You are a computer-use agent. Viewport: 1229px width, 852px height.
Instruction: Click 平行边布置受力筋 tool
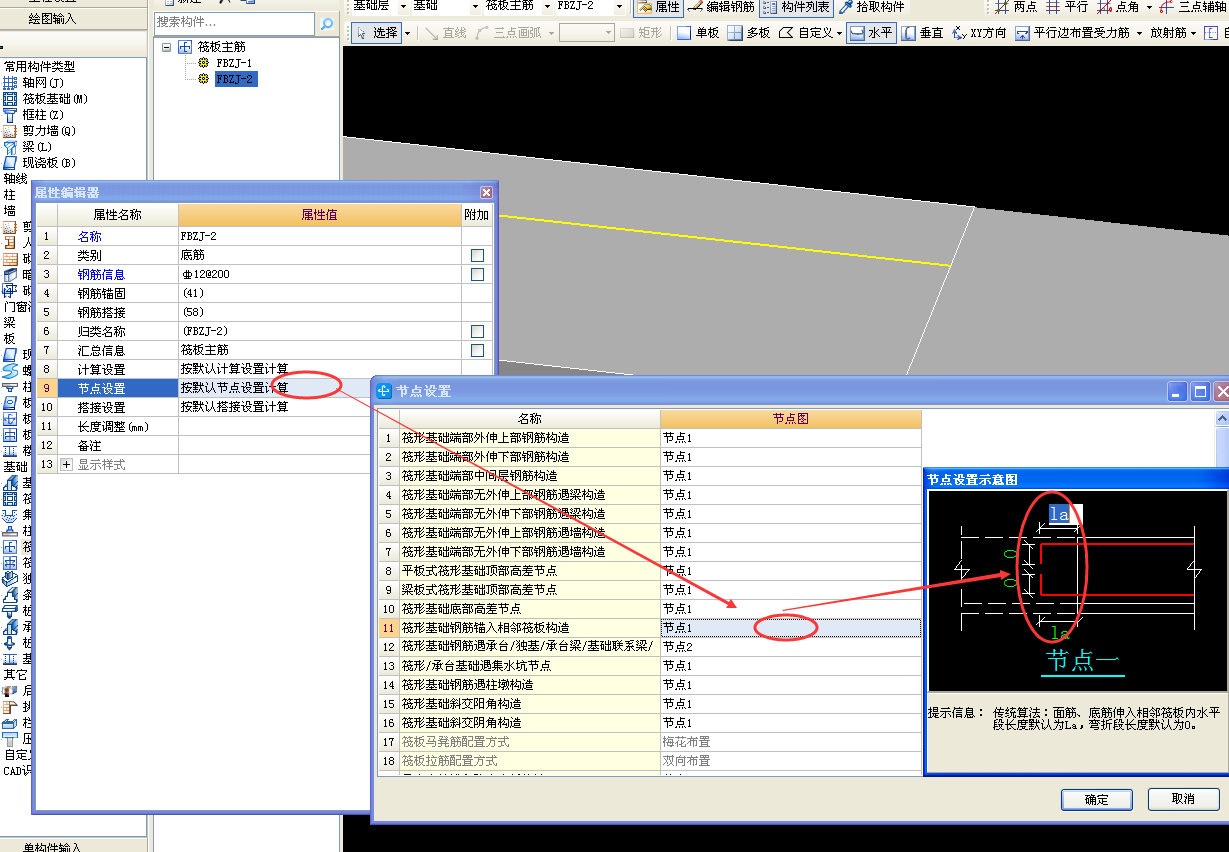(x=1073, y=32)
